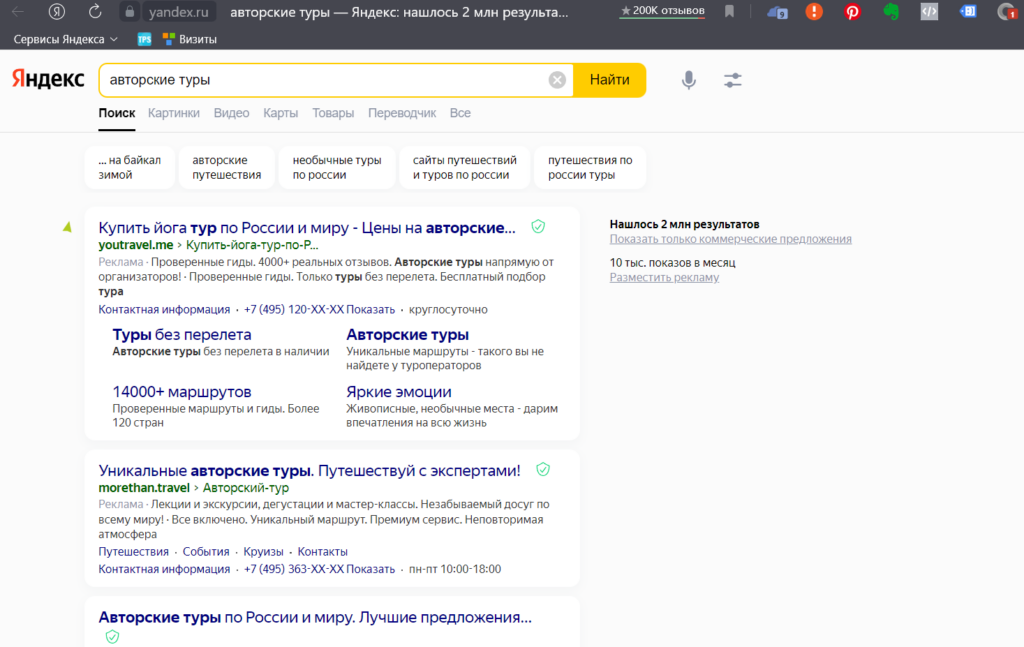Open Круизы sitelink
The image size is (1024, 647).
pyautogui.click(x=263, y=552)
